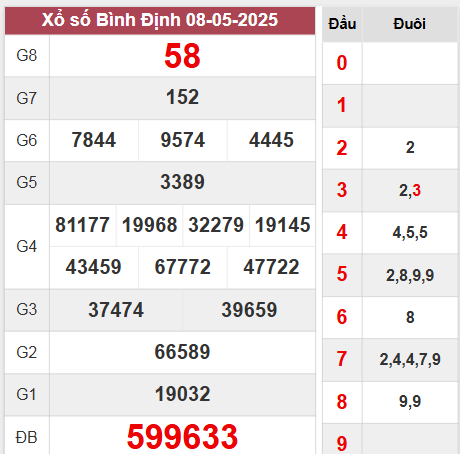Select the G1 prize number 19032
Viewport: 460px width, 454px height.
pyautogui.click(x=182, y=394)
